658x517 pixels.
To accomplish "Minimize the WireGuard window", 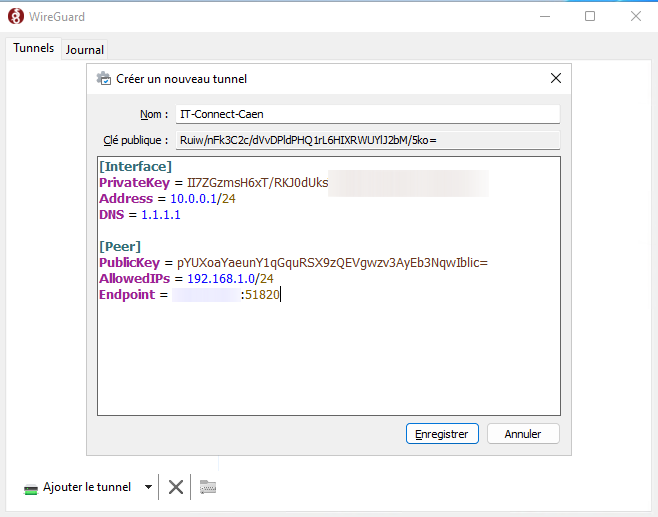I will 544,16.
